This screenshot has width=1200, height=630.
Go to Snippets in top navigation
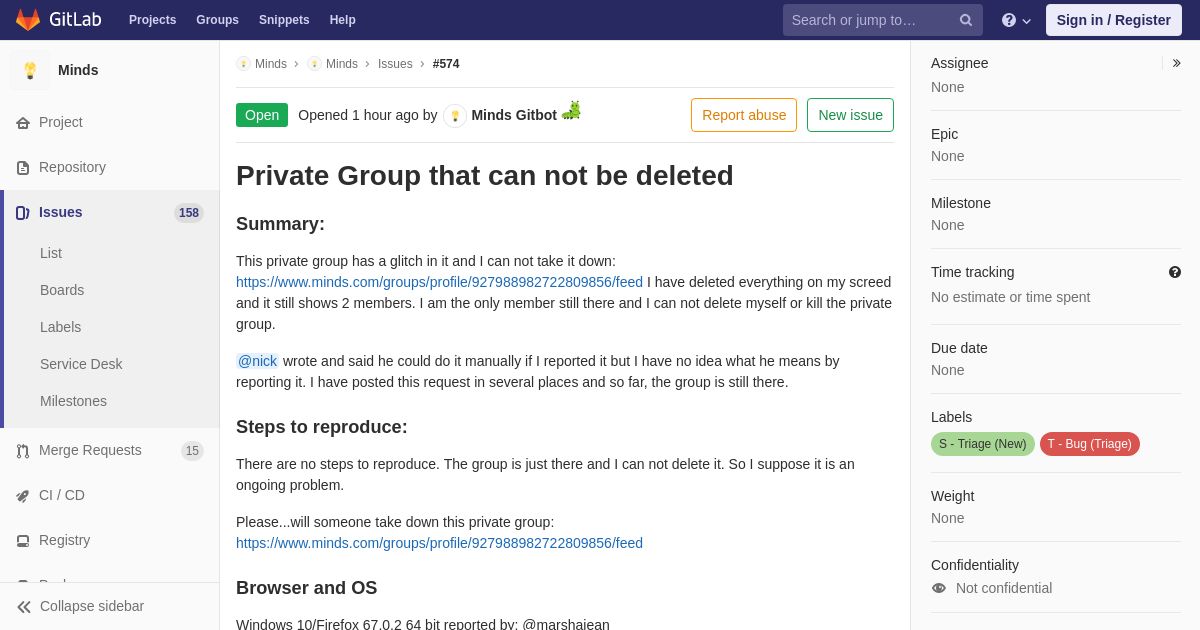pyautogui.click(x=284, y=20)
